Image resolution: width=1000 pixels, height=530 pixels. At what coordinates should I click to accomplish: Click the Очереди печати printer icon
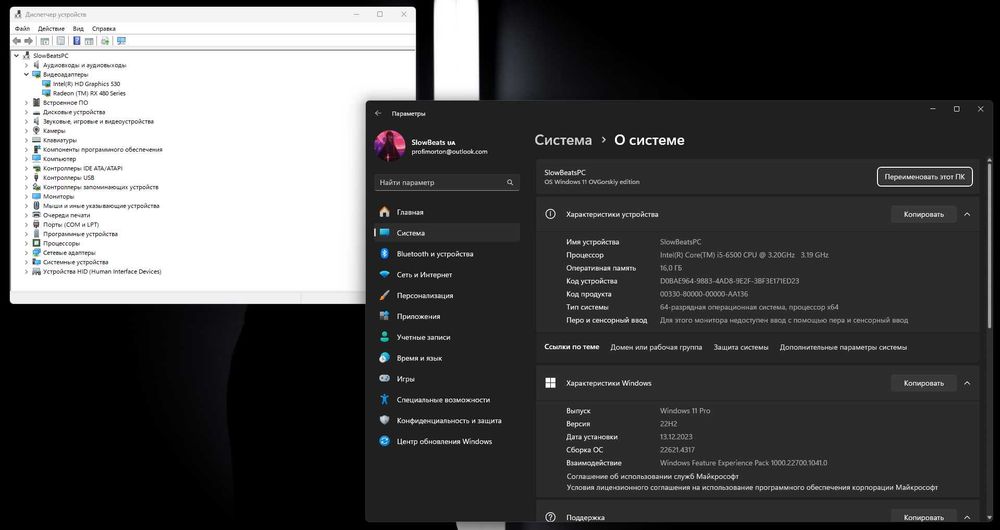click(x=36, y=215)
